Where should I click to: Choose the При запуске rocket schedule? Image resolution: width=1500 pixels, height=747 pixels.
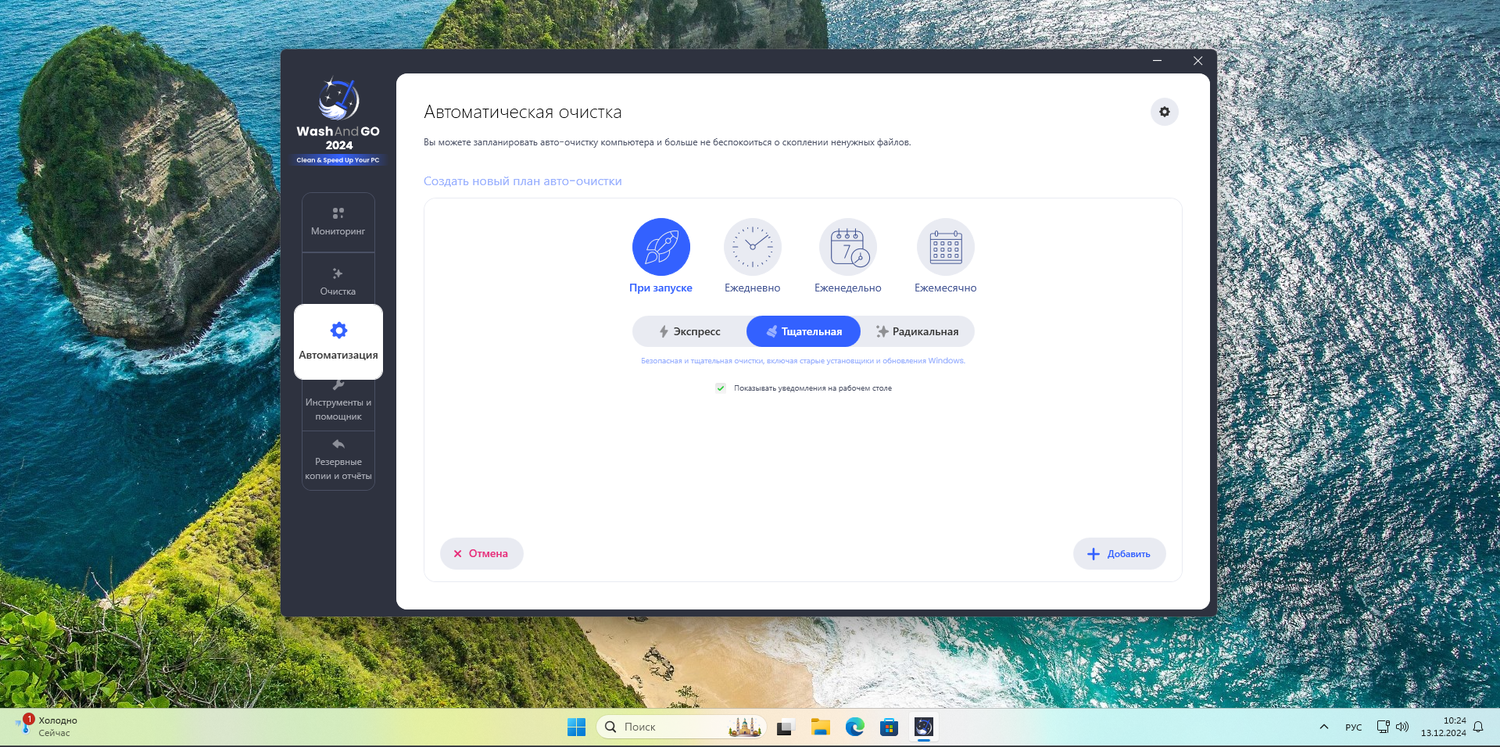[661, 256]
